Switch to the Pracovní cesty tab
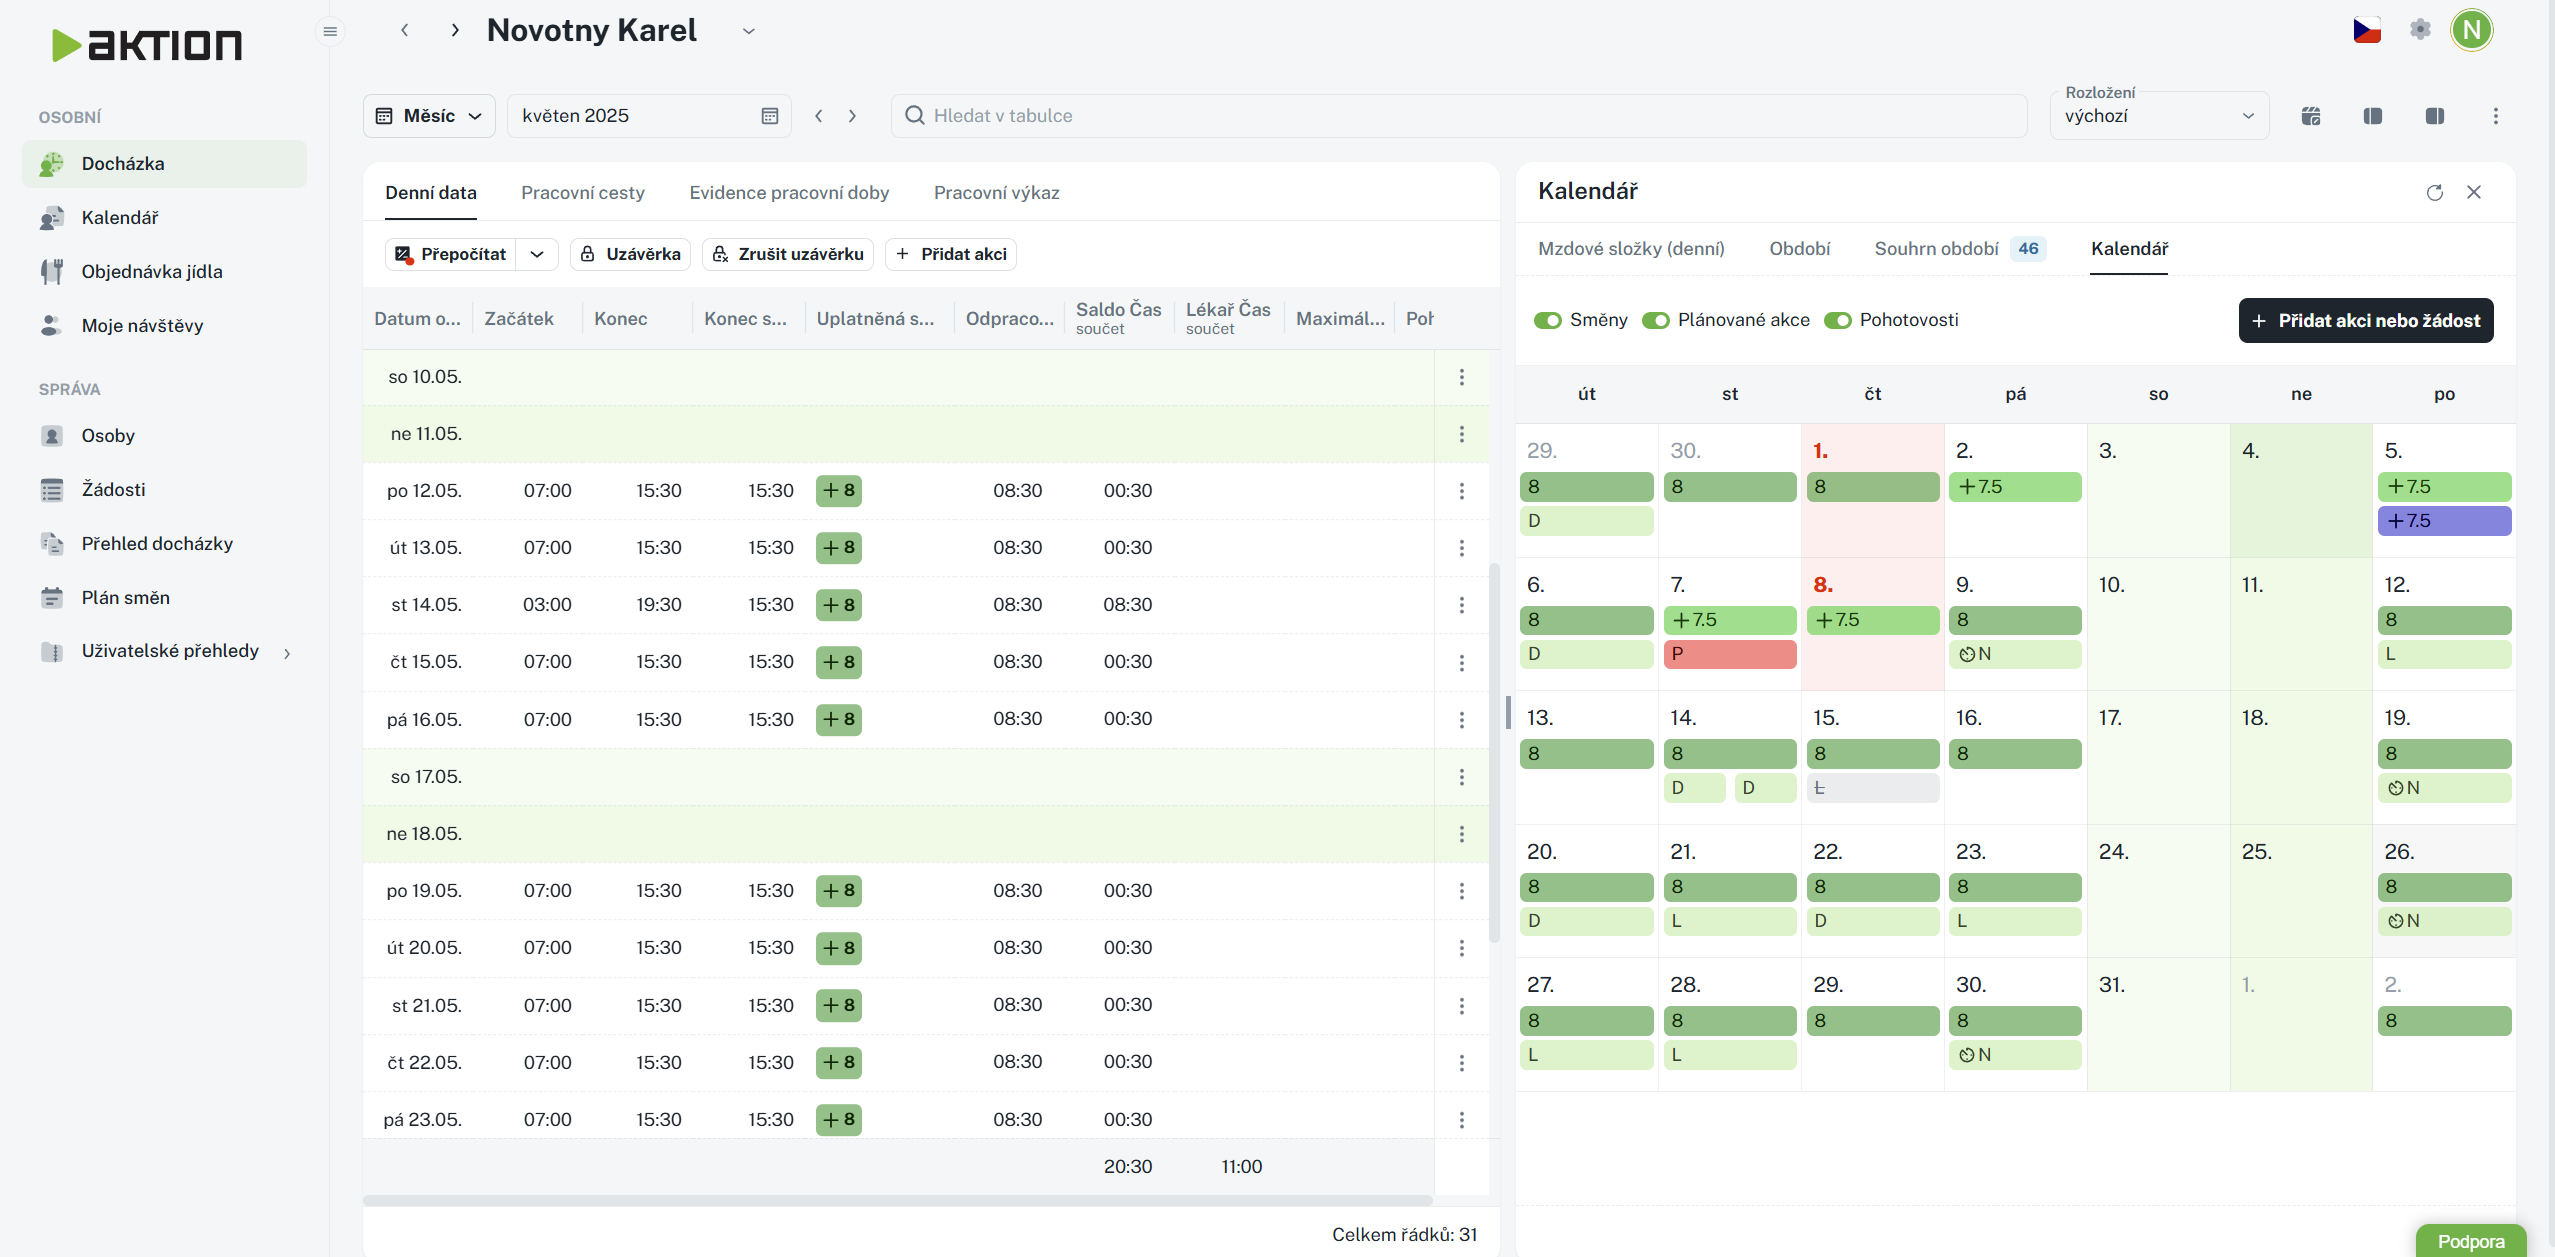The height and width of the screenshot is (1257, 2555). point(582,193)
